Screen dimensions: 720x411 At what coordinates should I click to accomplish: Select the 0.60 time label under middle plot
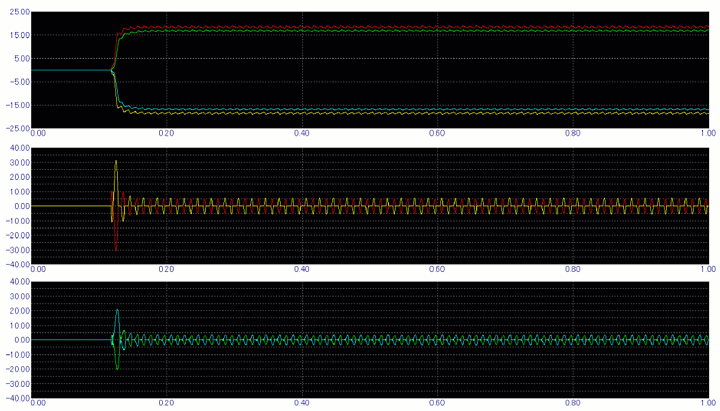pyautogui.click(x=437, y=269)
